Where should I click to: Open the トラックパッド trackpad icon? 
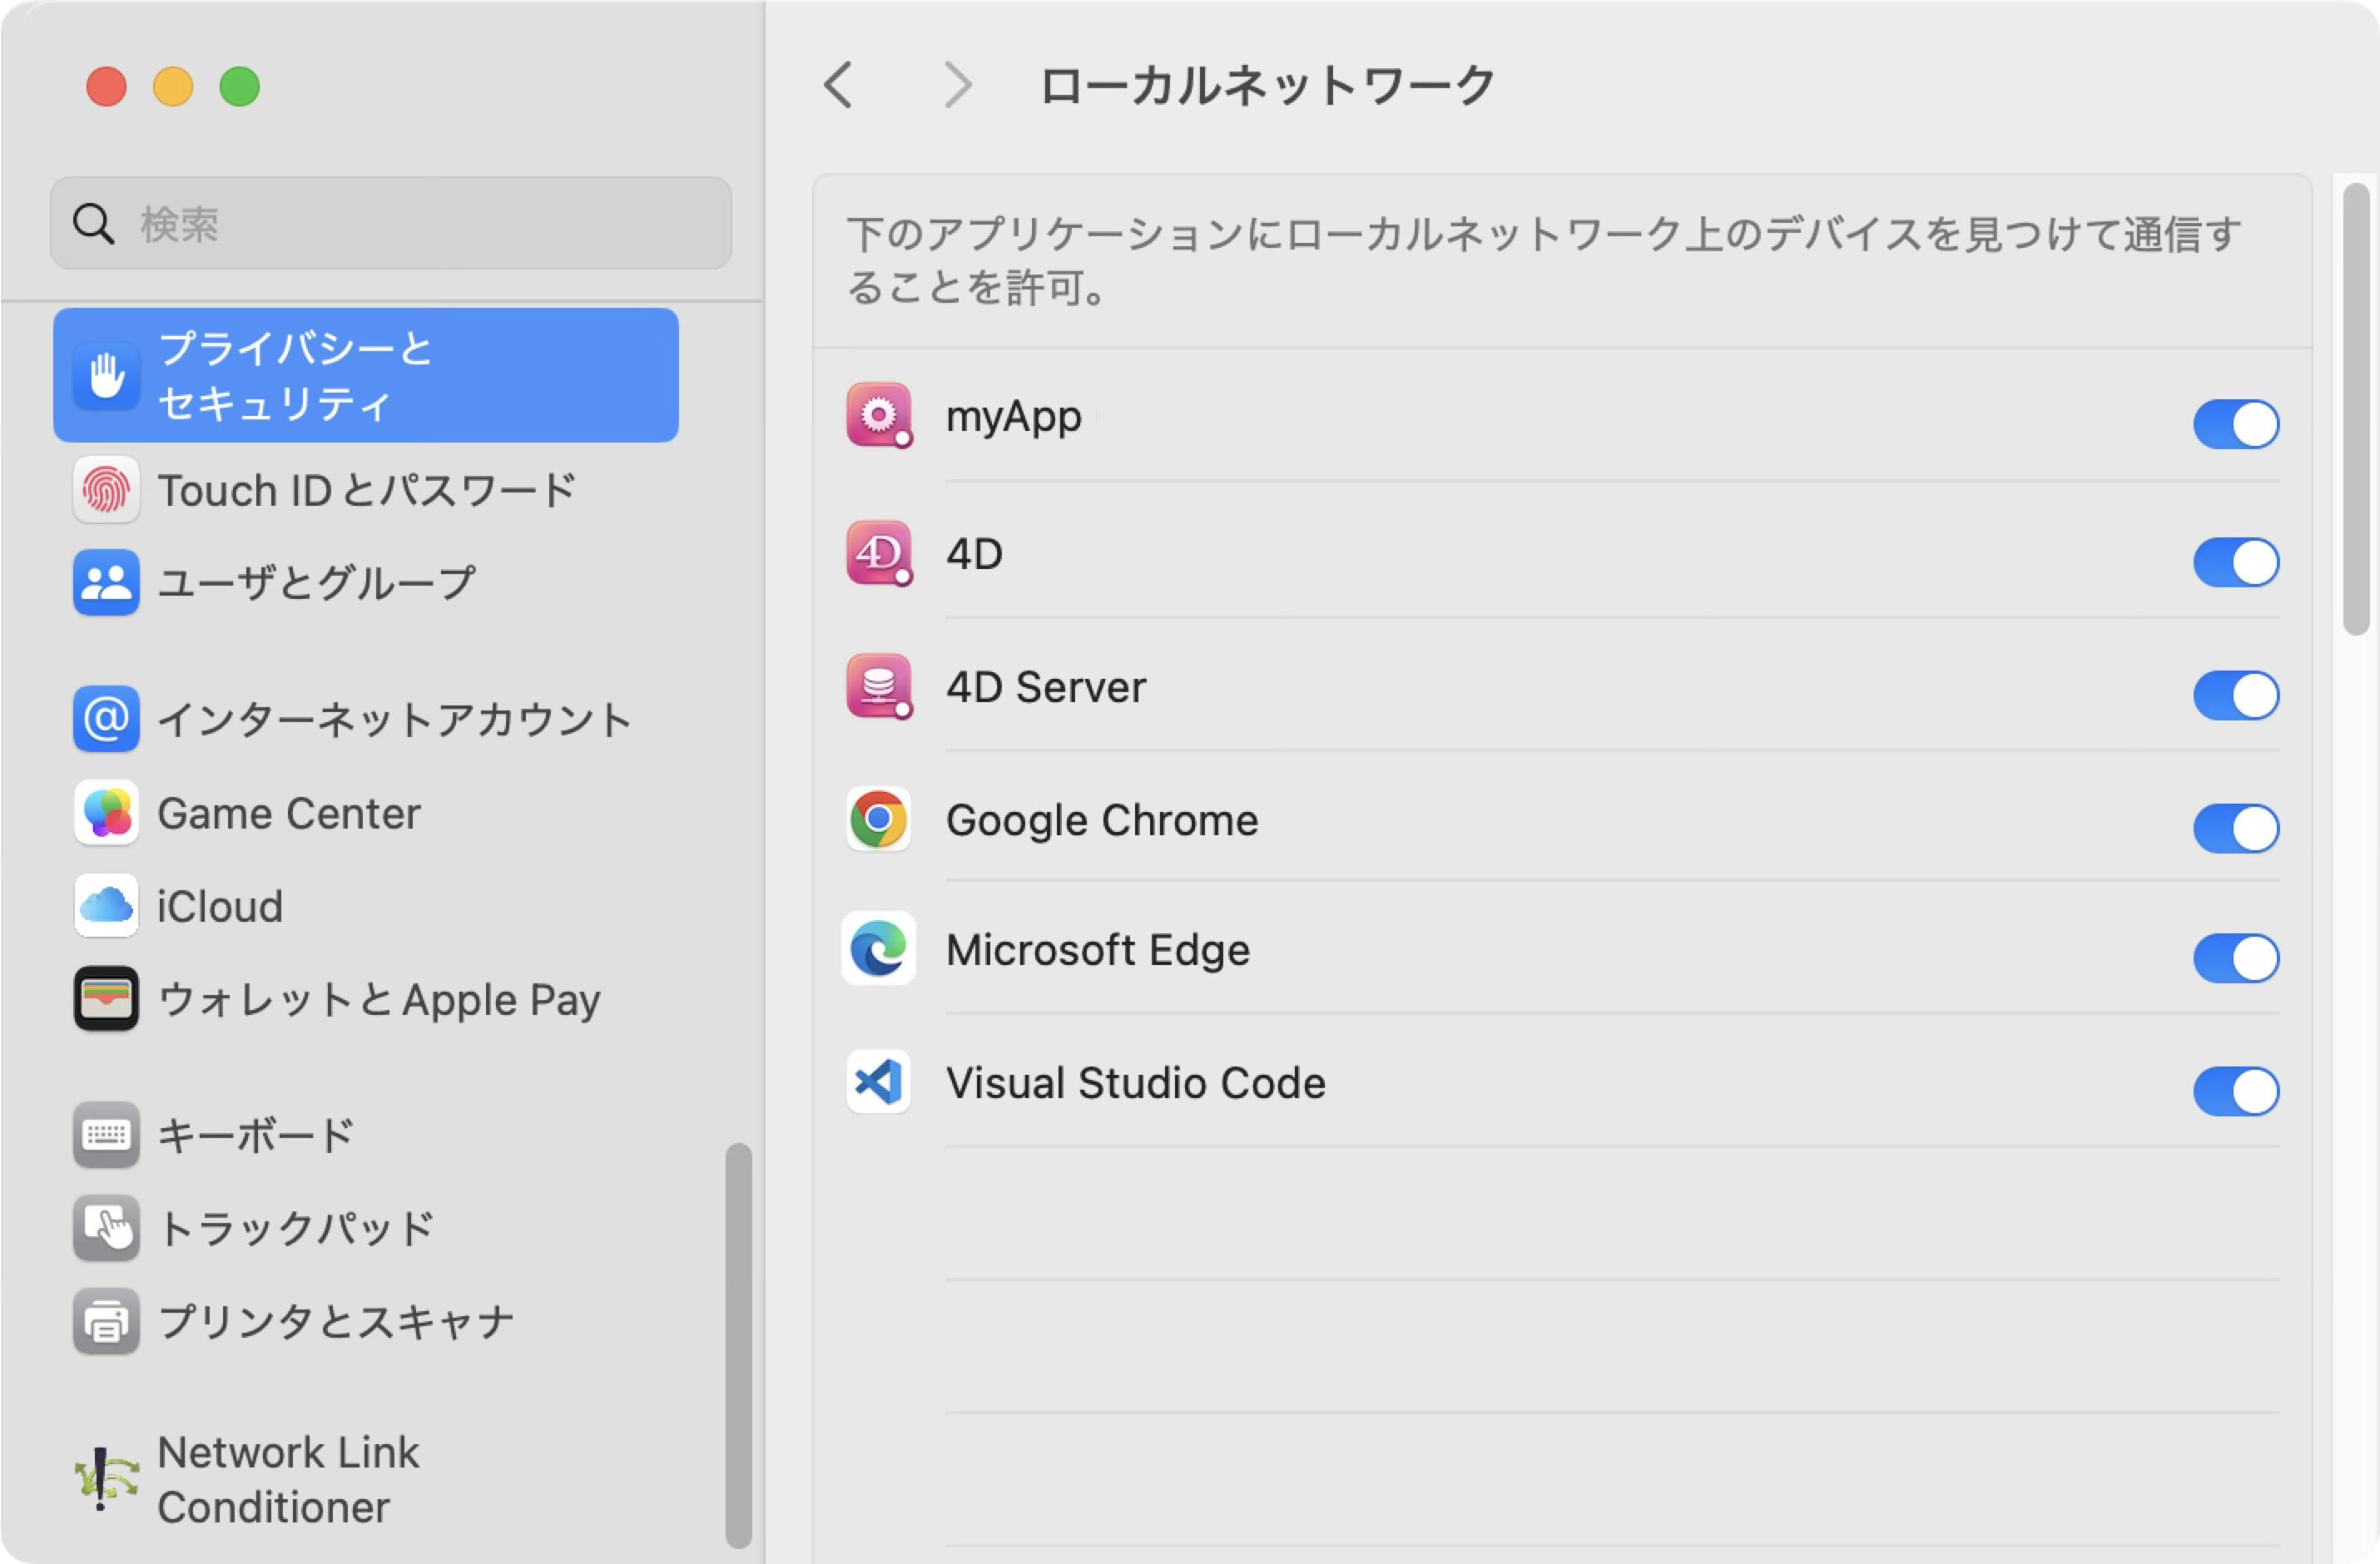point(106,1228)
